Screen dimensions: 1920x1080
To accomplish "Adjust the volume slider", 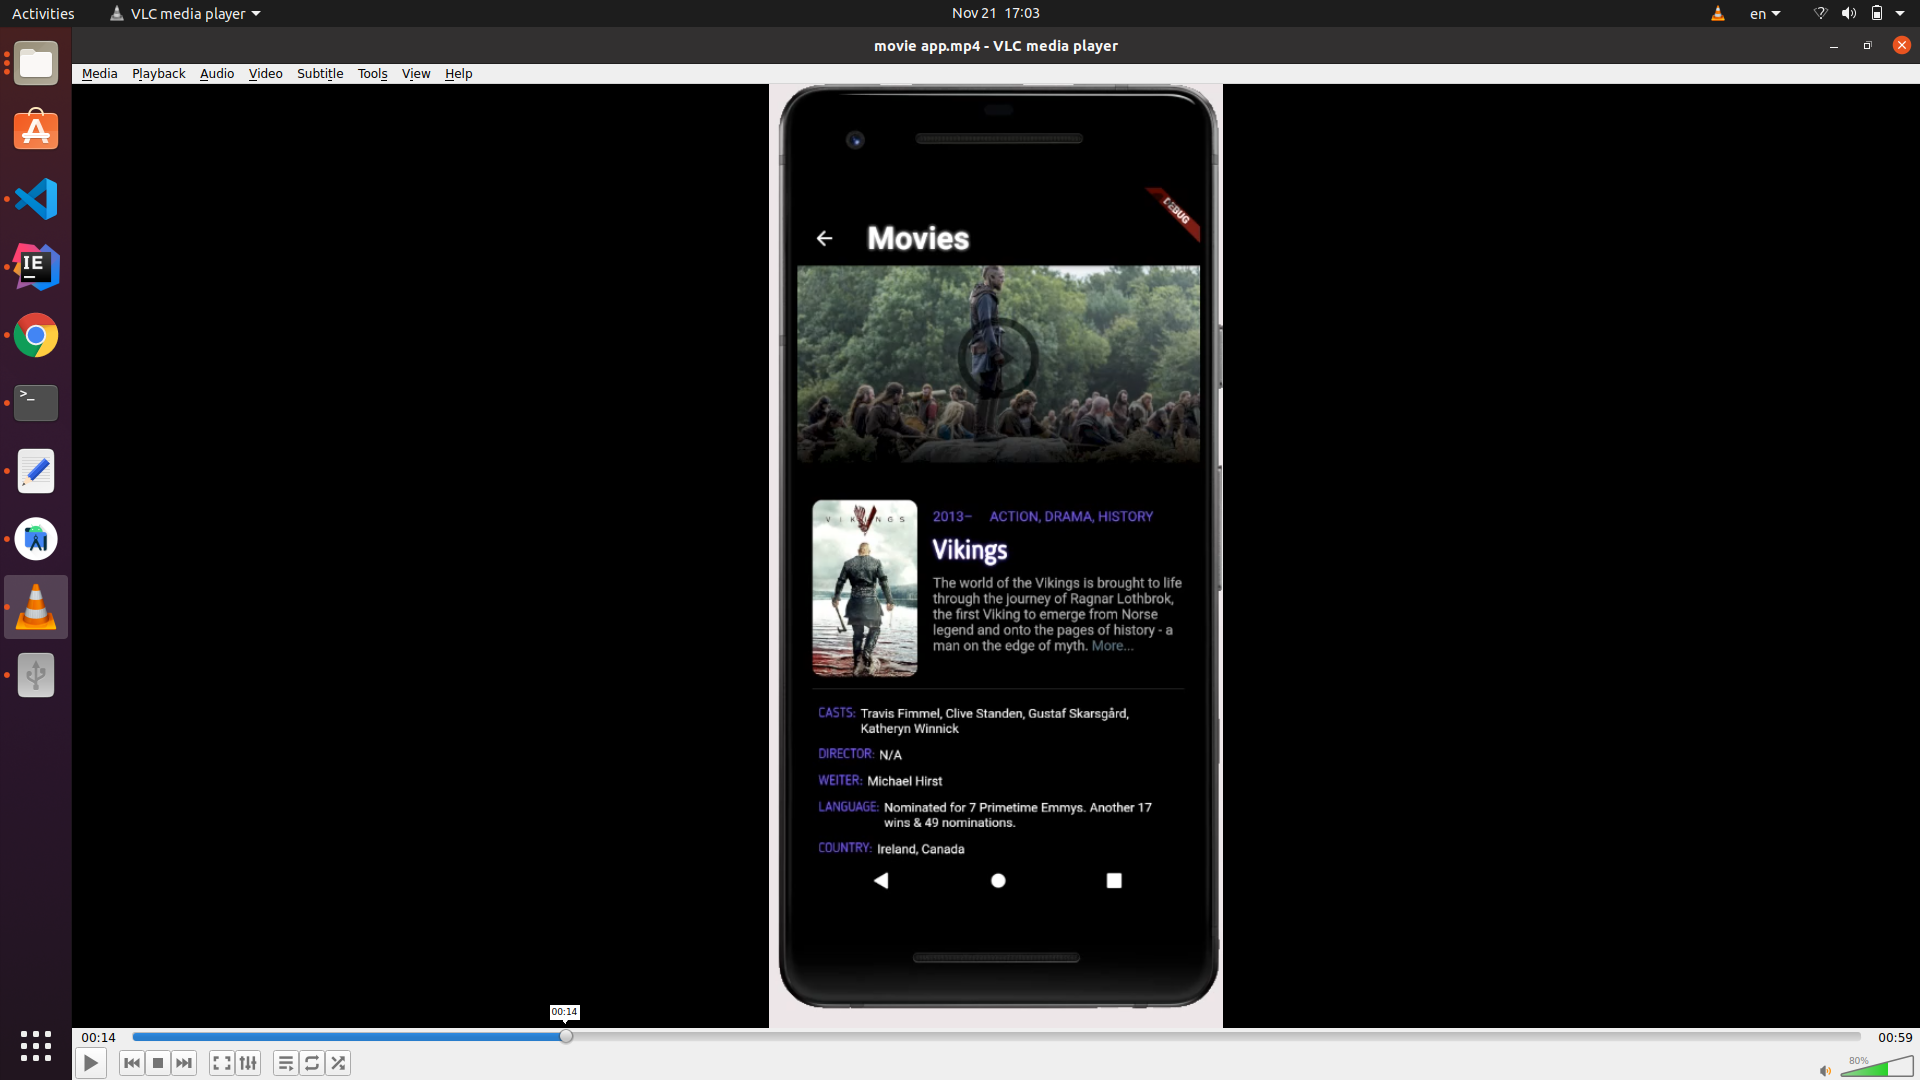I will pyautogui.click(x=1877, y=1068).
